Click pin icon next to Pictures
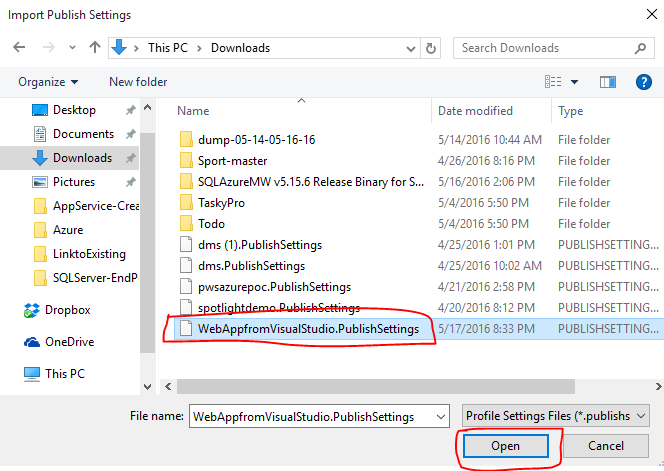Screen dimensions: 664x471 [x=130, y=182]
